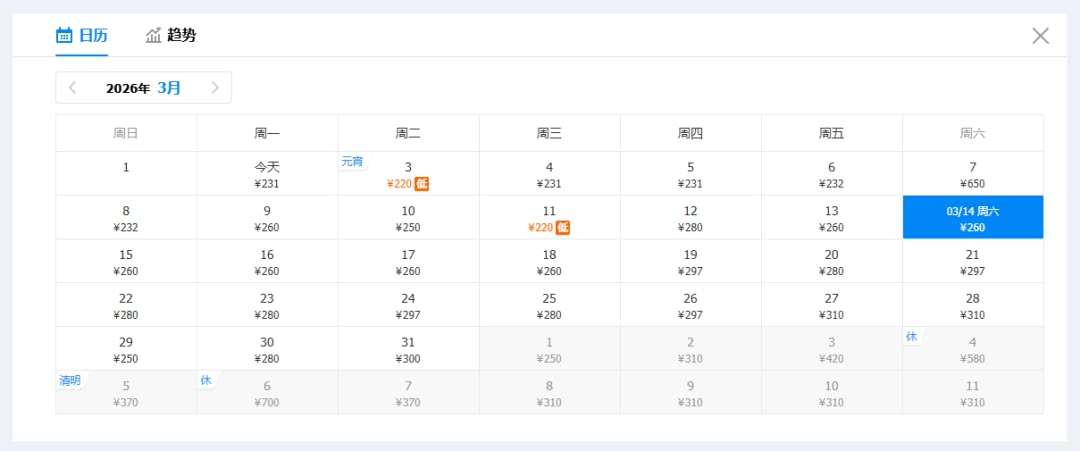Go to previous month with left chevron

(x=73, y=88)
